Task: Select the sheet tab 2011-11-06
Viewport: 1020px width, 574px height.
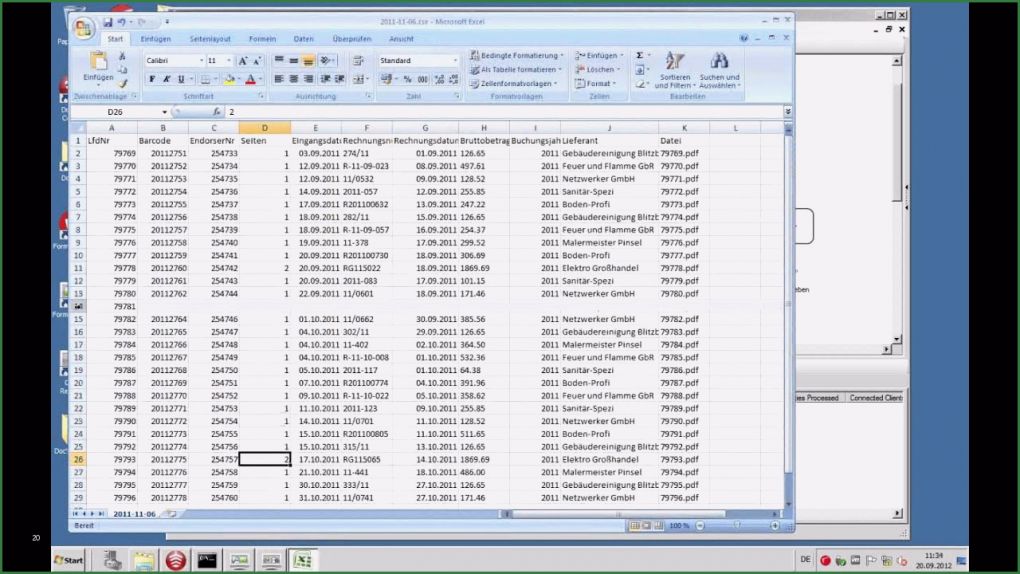Action: (x=135, y=514)
